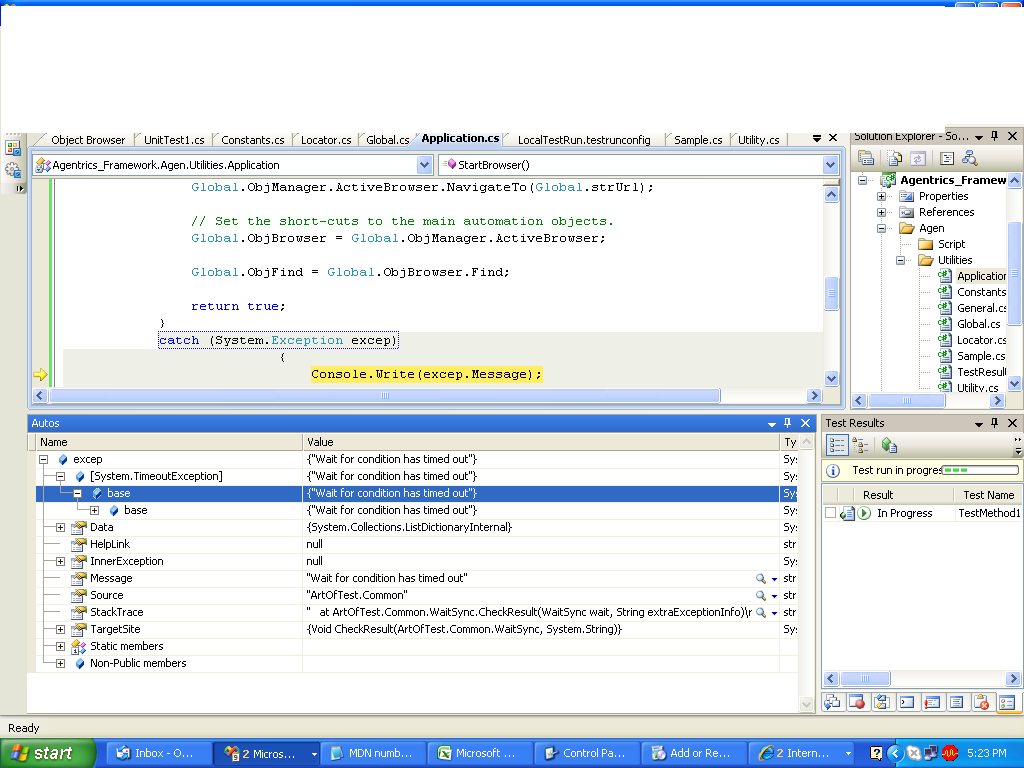Click Show All Files in Solution Explorer
1024x768 pixels.
pyautogui.click(x=894, y=158)
